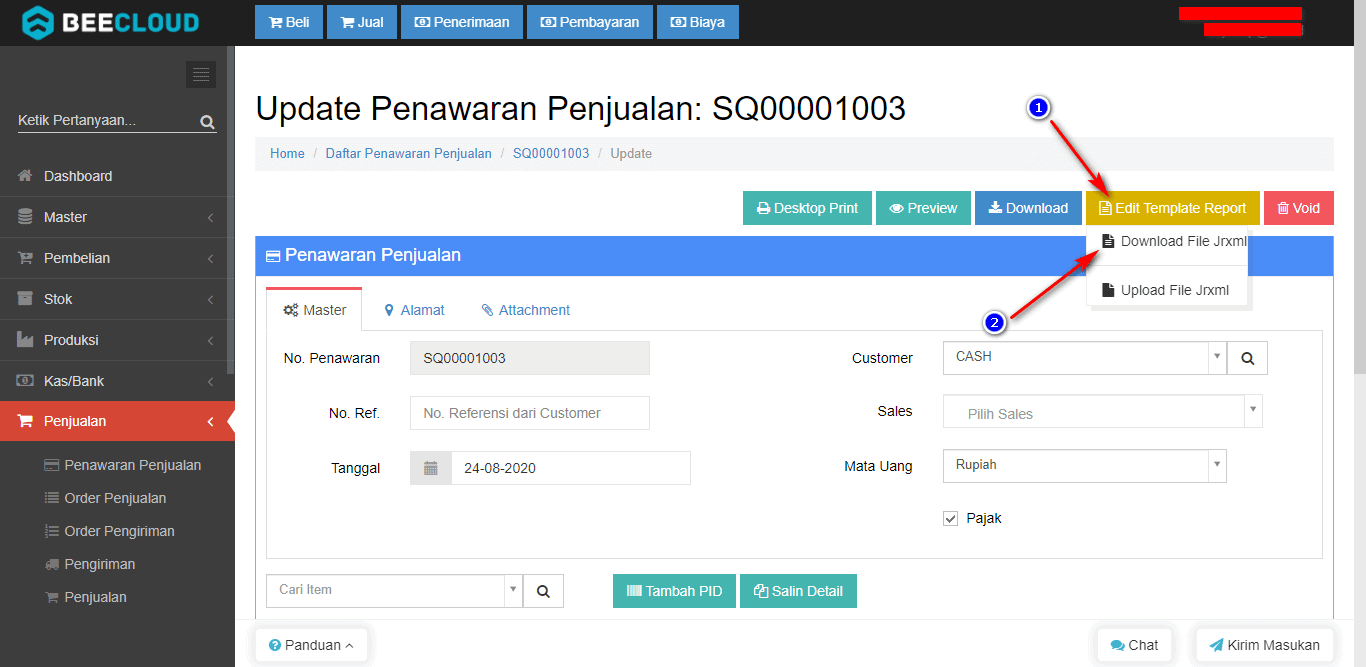Click the search magnifier icon in the sidebar
The height and width of the screenshot is (667, 1366).
(x=207, y=122)
